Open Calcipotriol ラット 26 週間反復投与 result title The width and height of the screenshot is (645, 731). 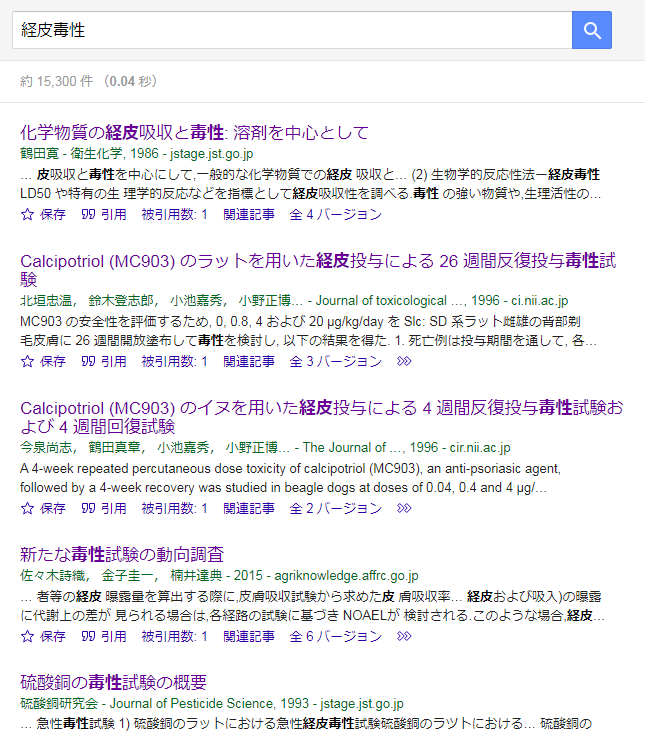click(318, 270)
